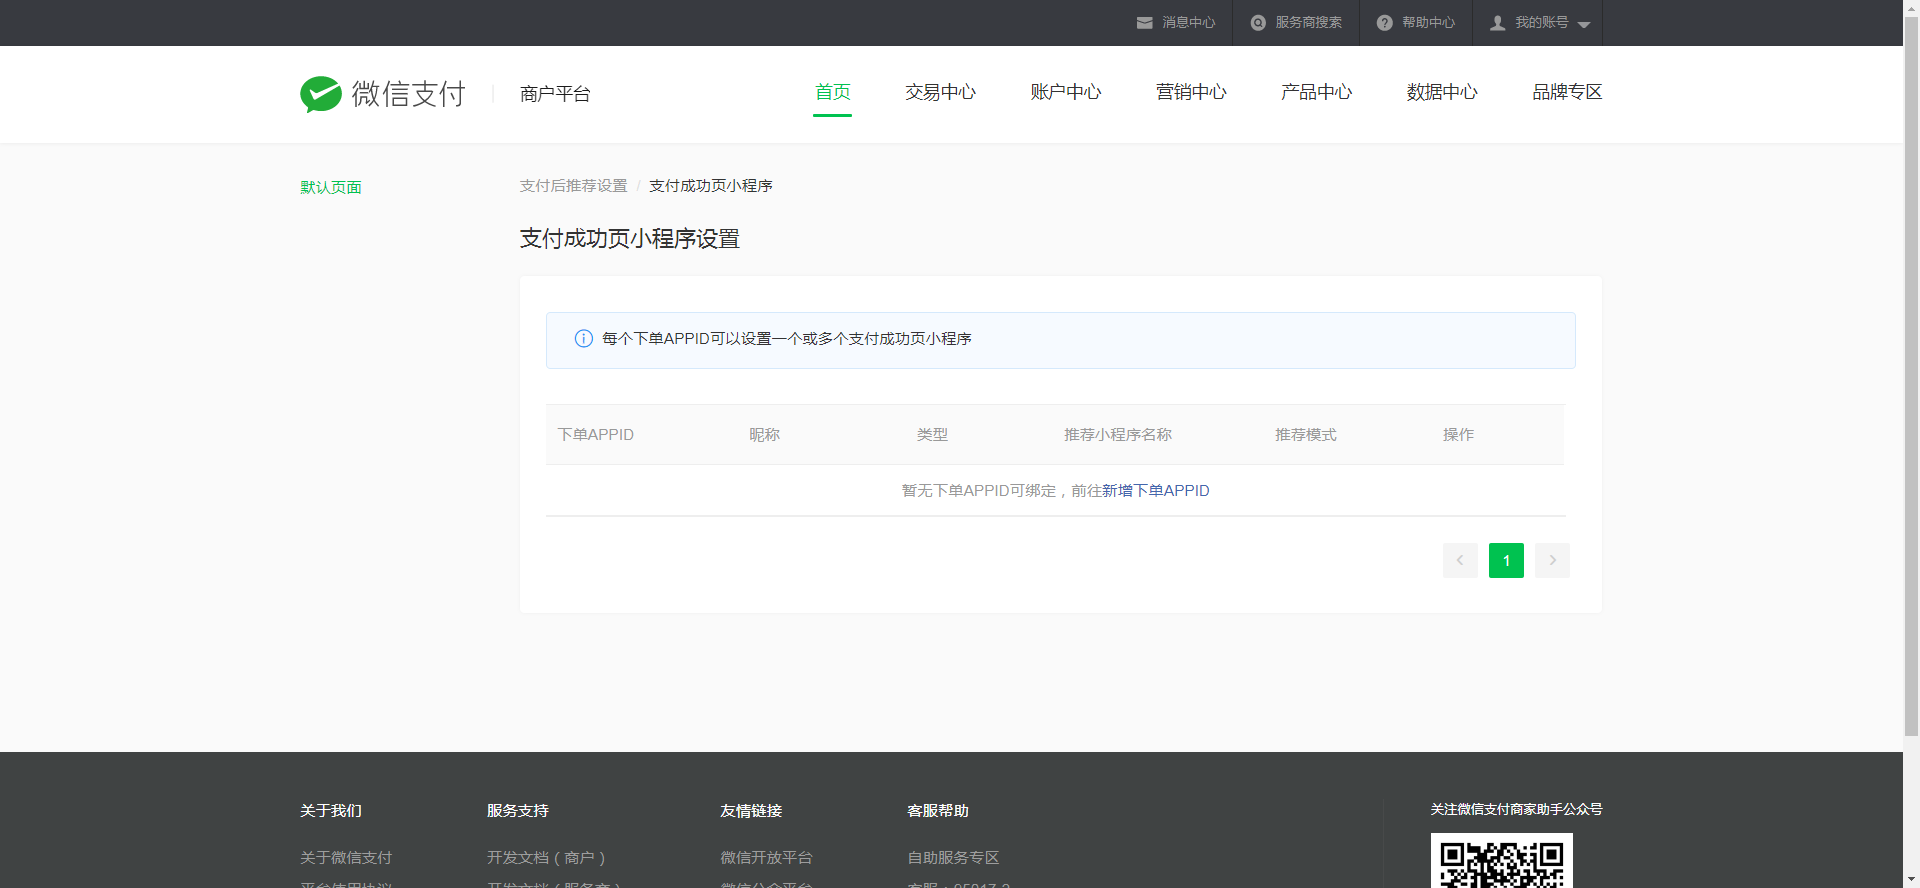Click the 客服帮助 footer heading
Image resolution: width=1920 pixels, height=888 pixels.
coord(938,811)
